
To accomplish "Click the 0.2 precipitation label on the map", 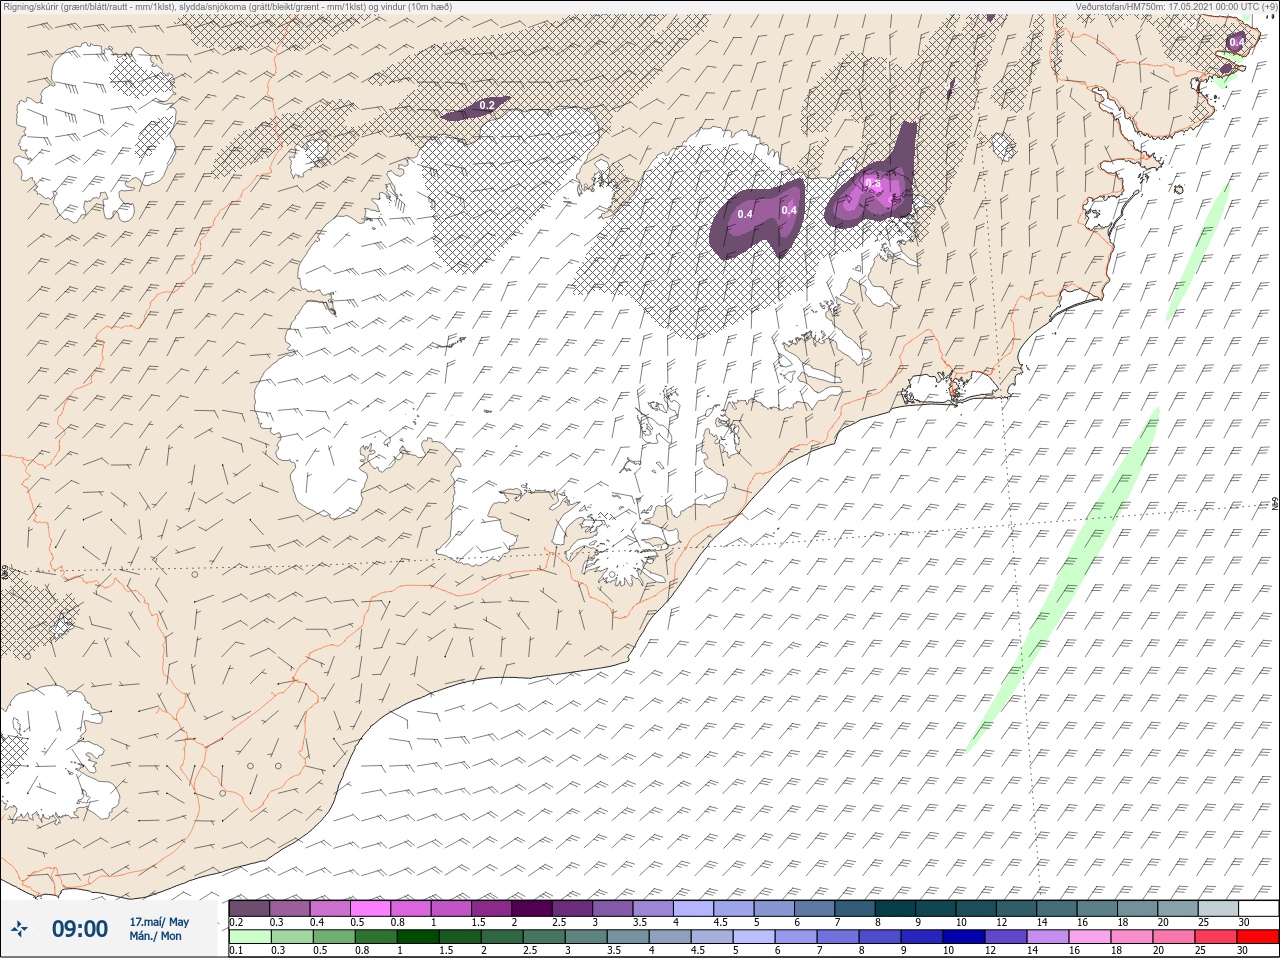I will pyautogui.click(x=487, y=105).
